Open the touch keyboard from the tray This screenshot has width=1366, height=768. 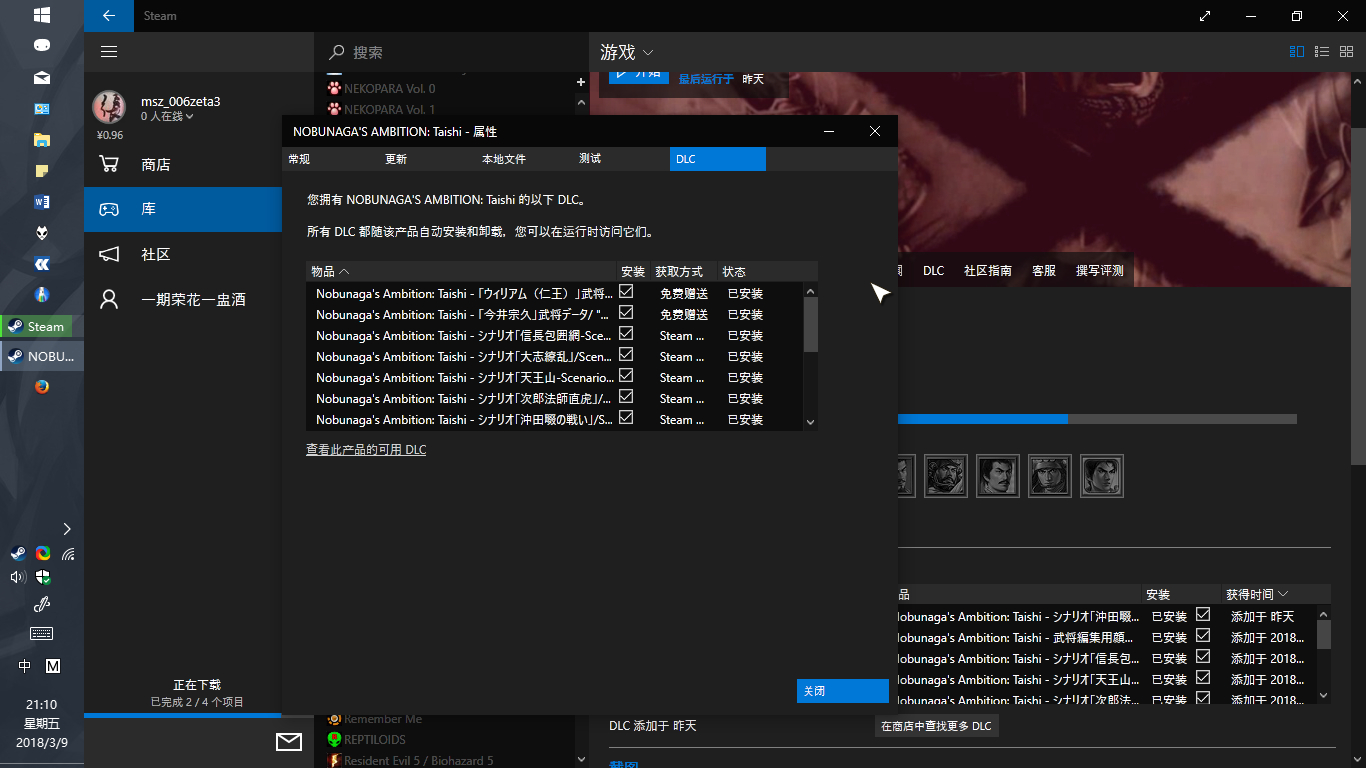[42, 633]
